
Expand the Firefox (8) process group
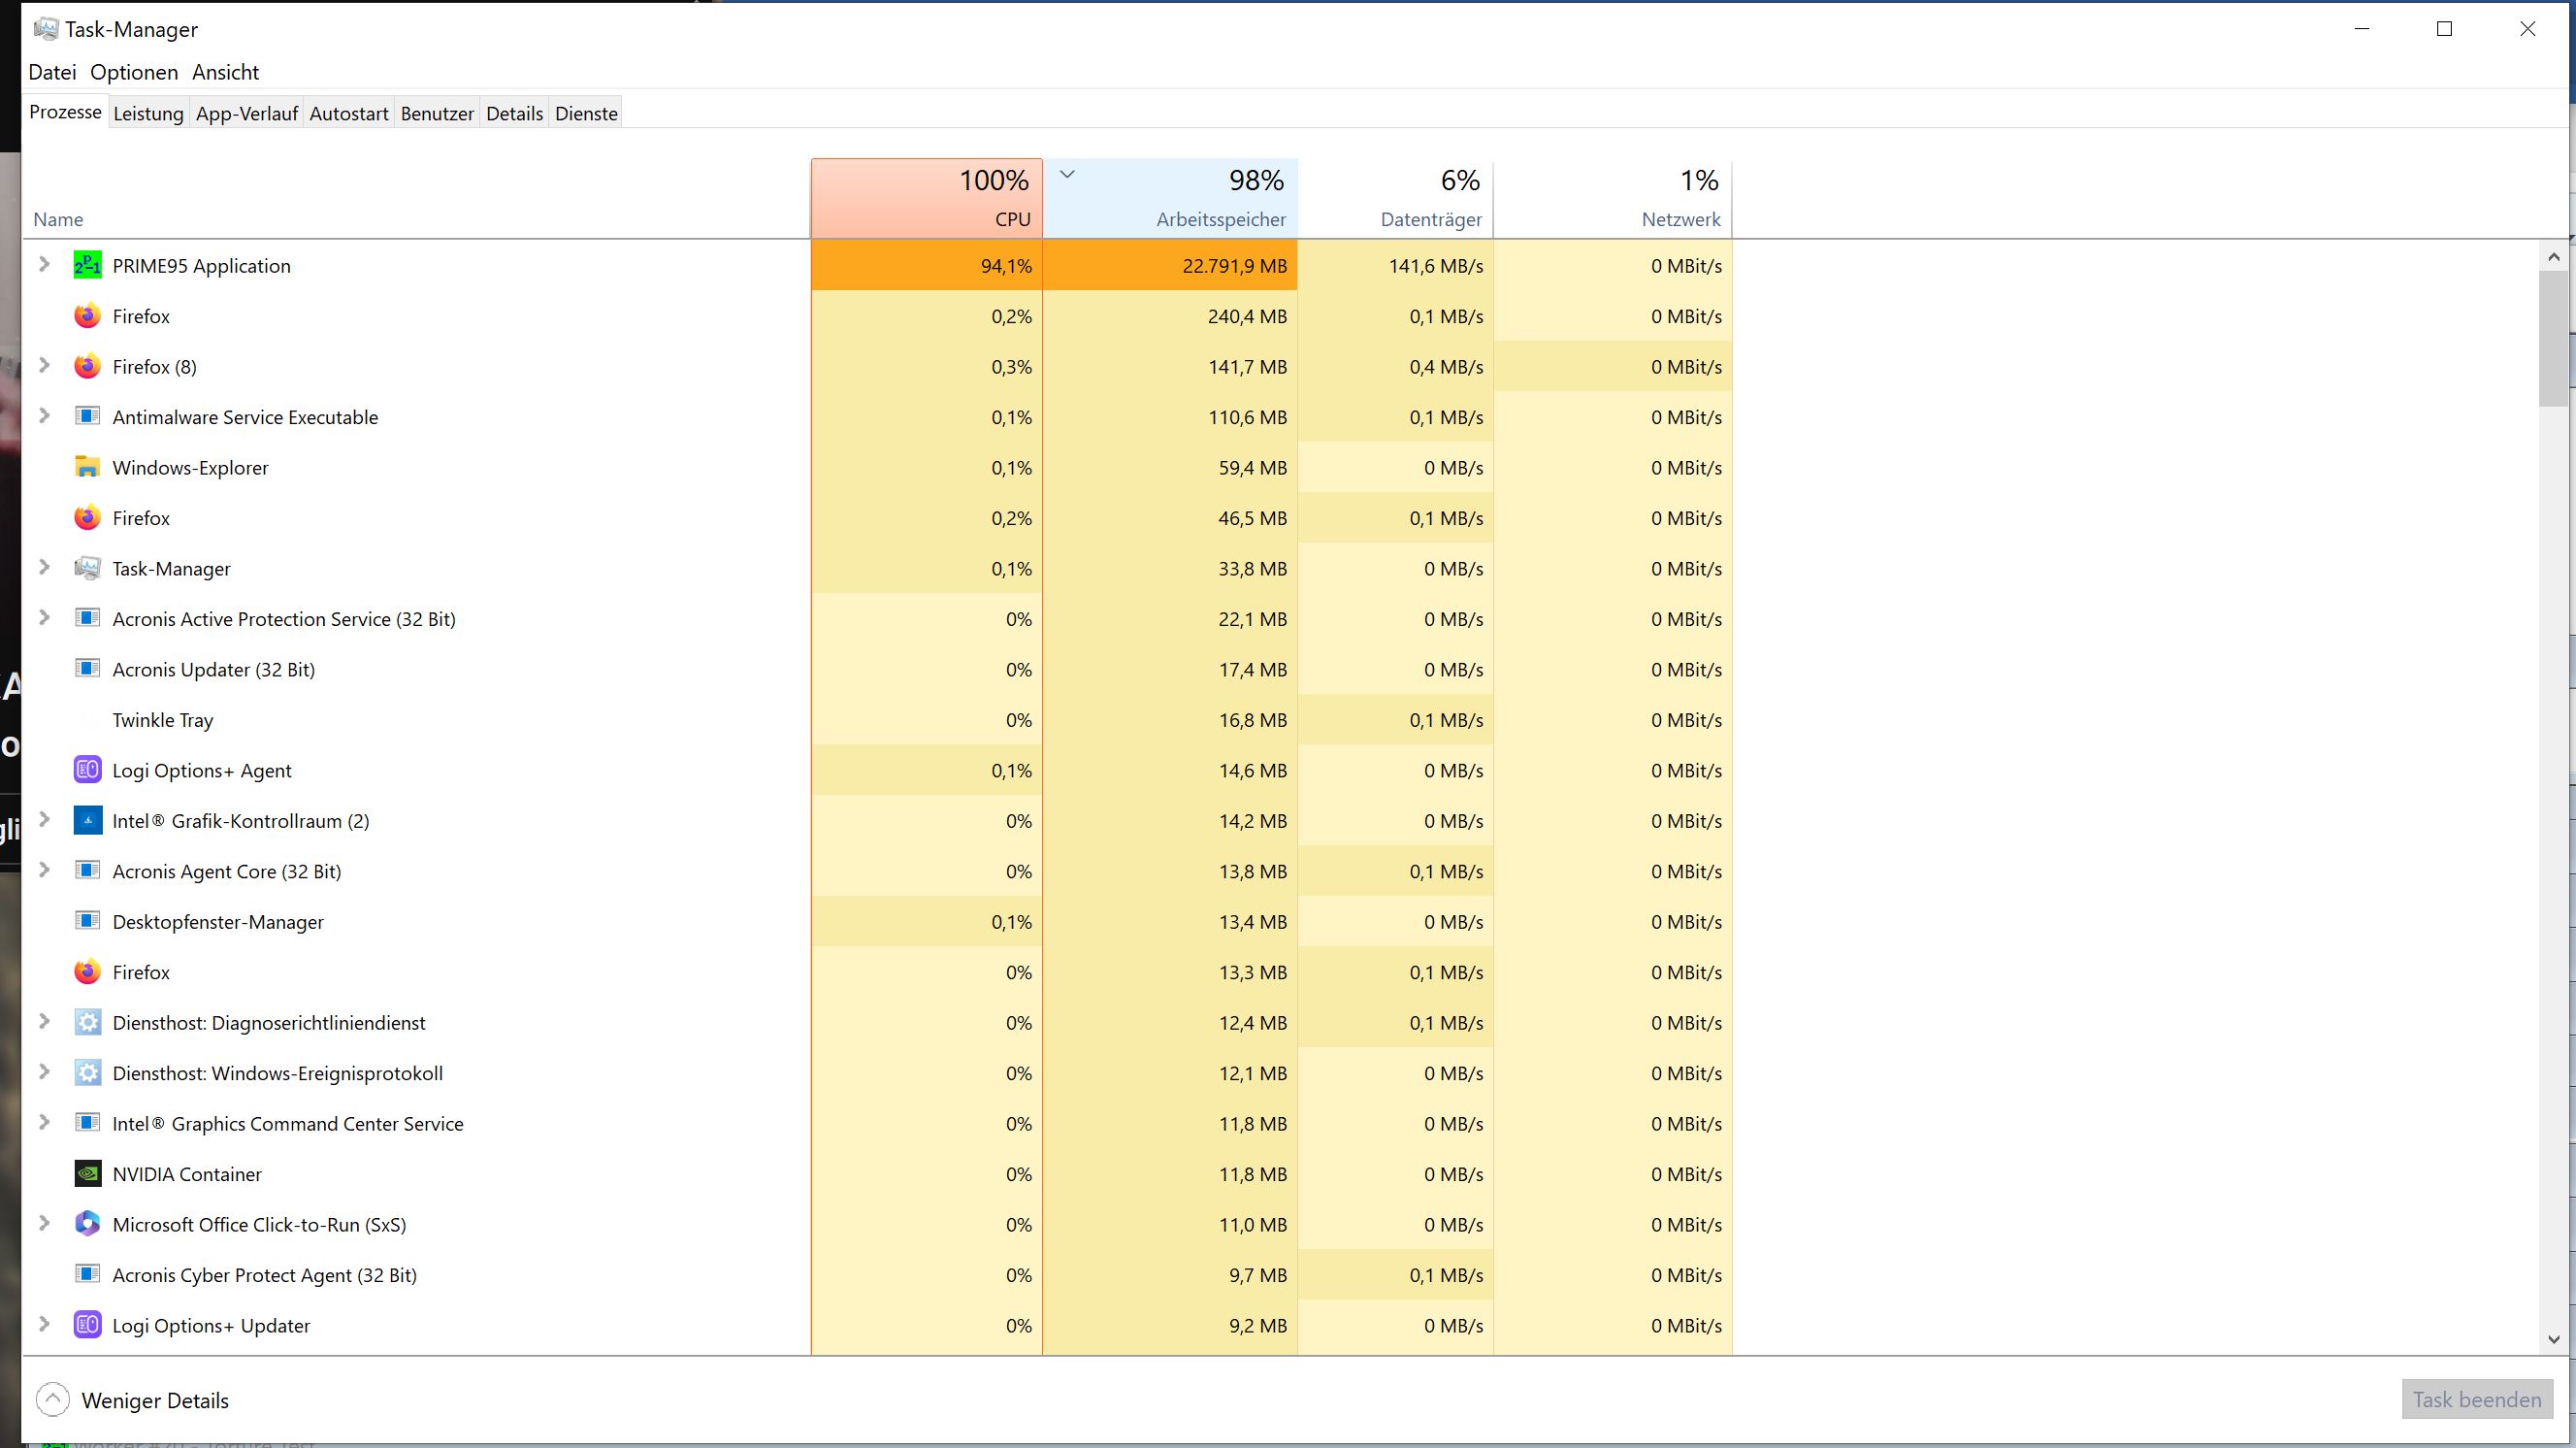pyautogui.click(x=44, y=366)
